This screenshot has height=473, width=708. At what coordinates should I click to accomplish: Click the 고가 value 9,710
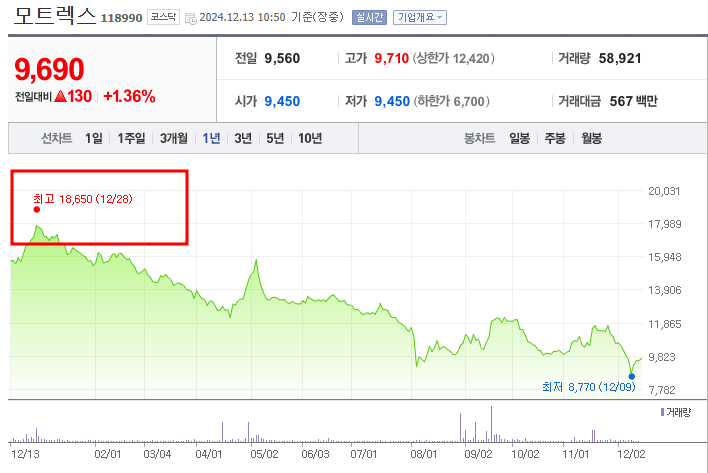[x=391, y=58]
